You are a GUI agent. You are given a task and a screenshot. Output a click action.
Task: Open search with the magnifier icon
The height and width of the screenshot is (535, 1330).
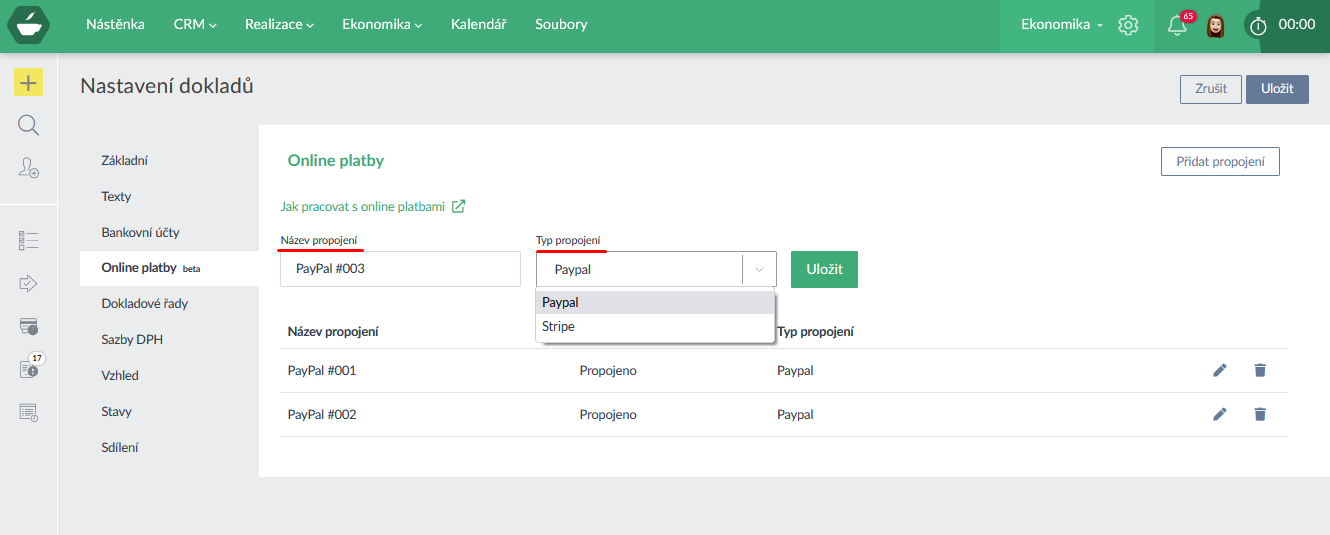click(x=28, y=125)
